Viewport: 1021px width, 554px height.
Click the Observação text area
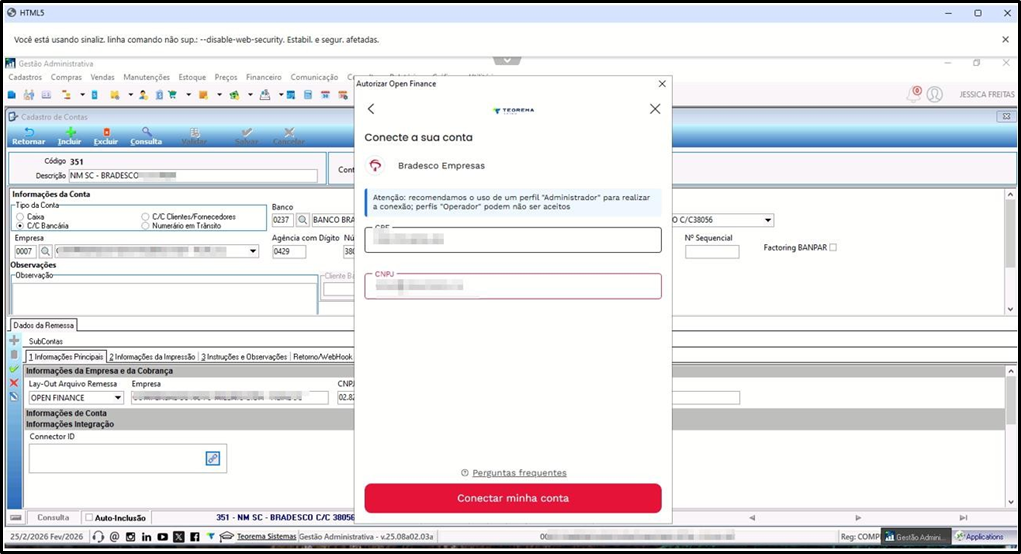tap(165, 297)
